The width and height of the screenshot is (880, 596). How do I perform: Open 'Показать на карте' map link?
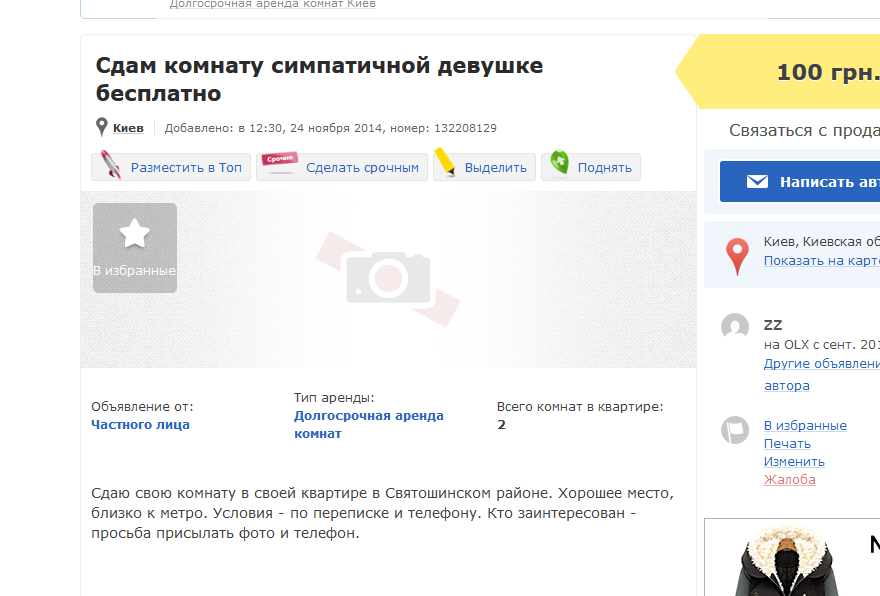coord(821,260)
